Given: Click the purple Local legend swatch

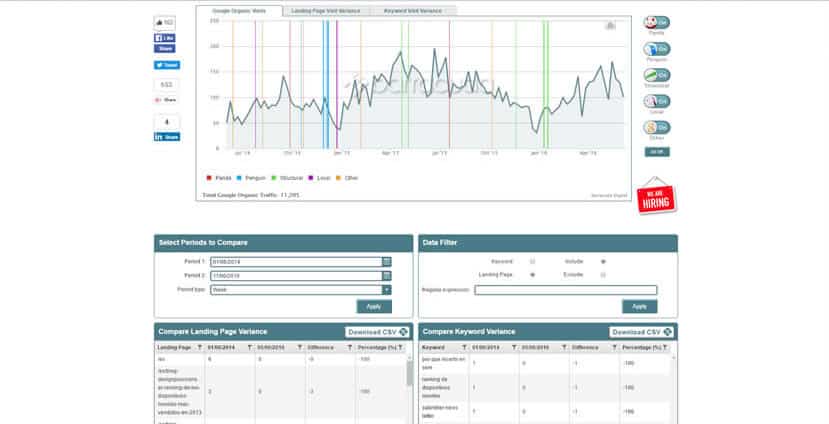Looking at the screenshot, I should pyautogui.click(x=310, y=178).
